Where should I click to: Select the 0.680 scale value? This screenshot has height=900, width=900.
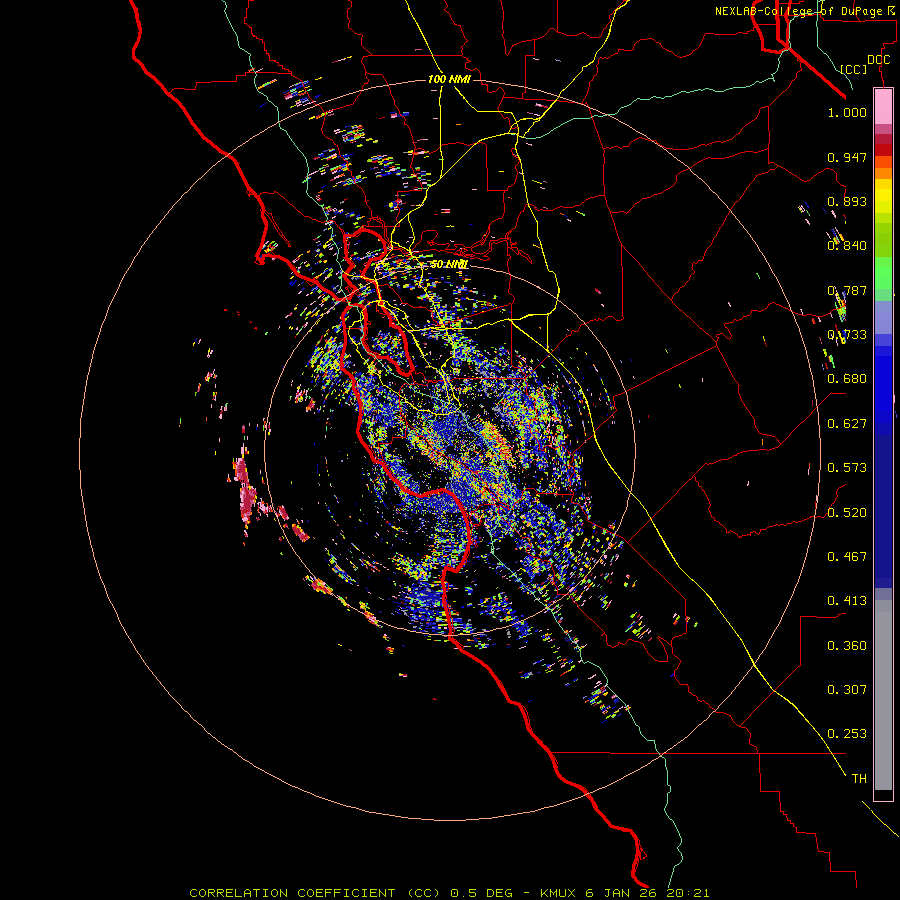(x=847, y=379)
